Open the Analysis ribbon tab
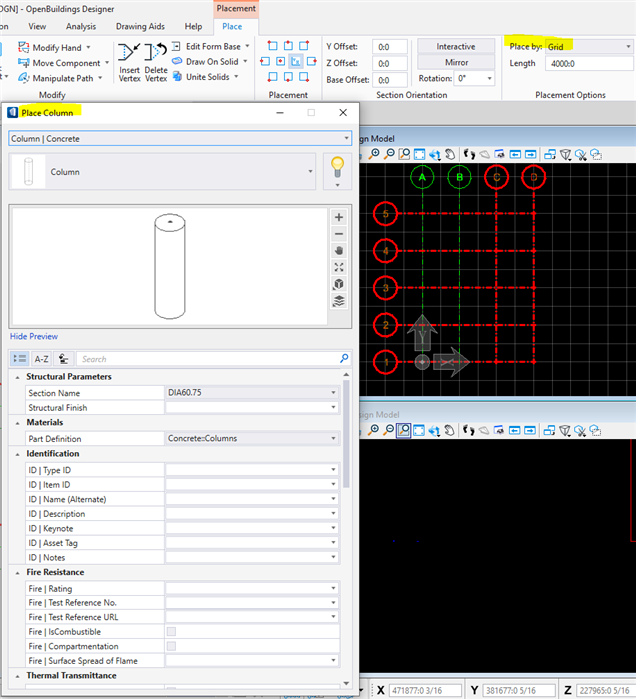 tap(81, 26)
